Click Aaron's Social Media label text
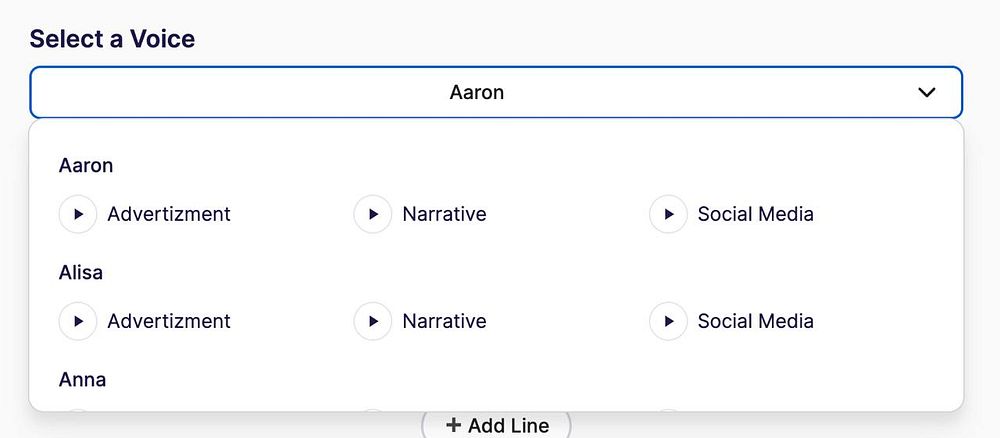 [x=755, y=214]
